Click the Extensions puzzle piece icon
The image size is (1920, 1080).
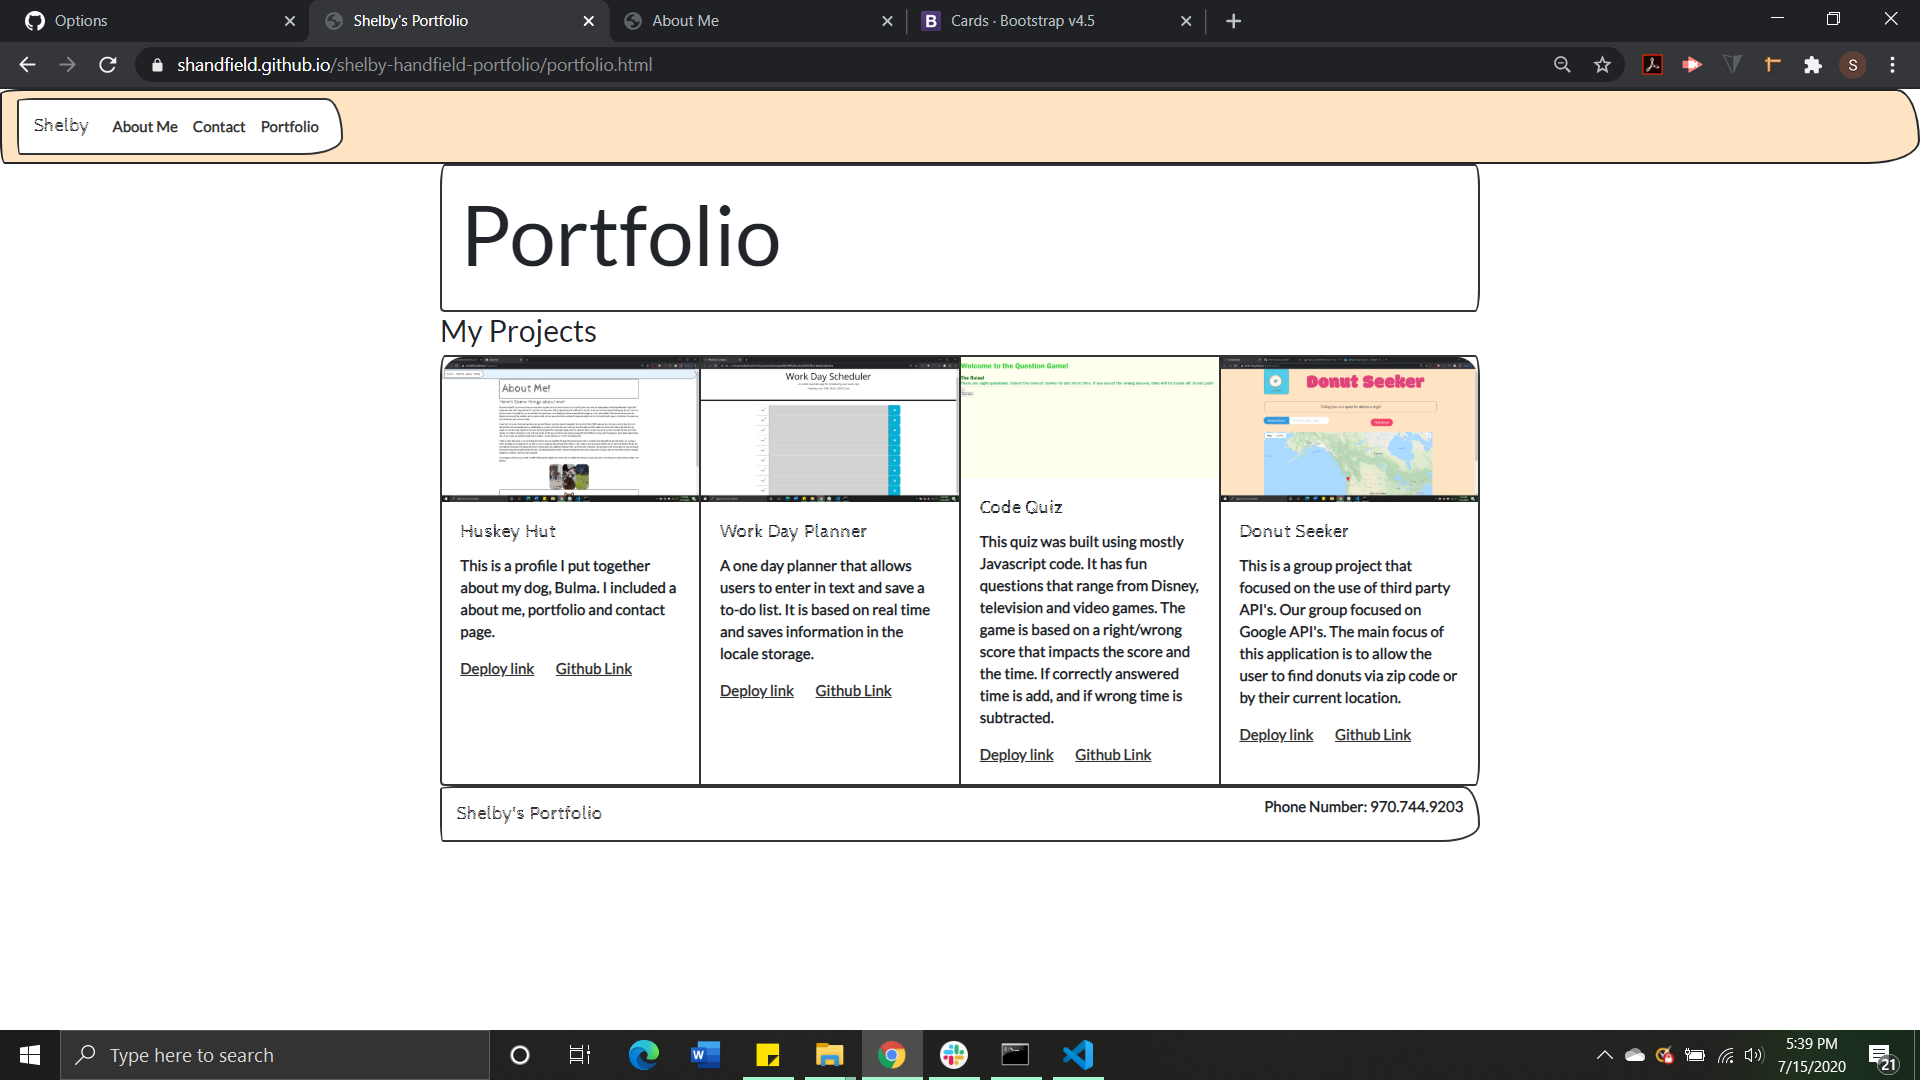pyautogui.click(x=1813, y=64)
